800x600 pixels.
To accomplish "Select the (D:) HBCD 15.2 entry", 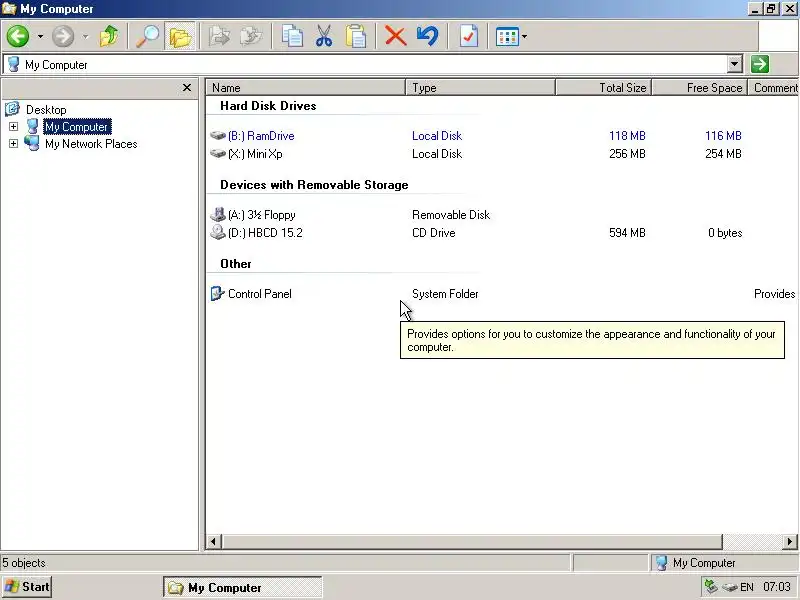I will pyautogui.click(x=265, y=233).
